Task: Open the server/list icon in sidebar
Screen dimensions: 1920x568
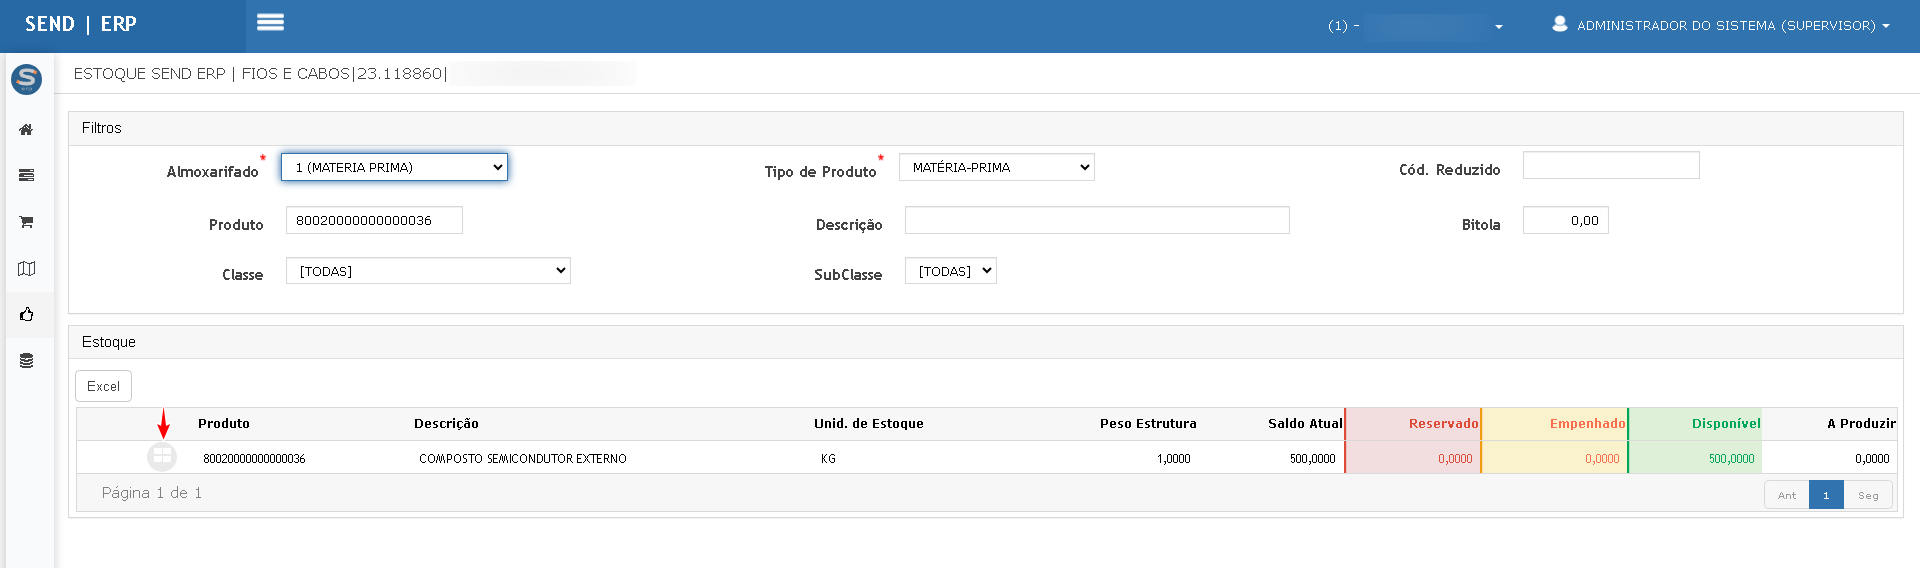Action: tap(27, 176)
